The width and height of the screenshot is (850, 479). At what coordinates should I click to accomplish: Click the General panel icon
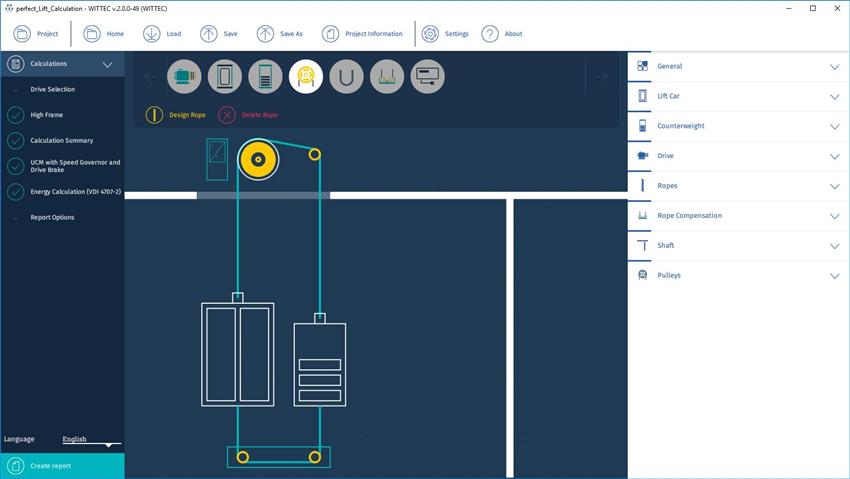(x=642, y=66)
